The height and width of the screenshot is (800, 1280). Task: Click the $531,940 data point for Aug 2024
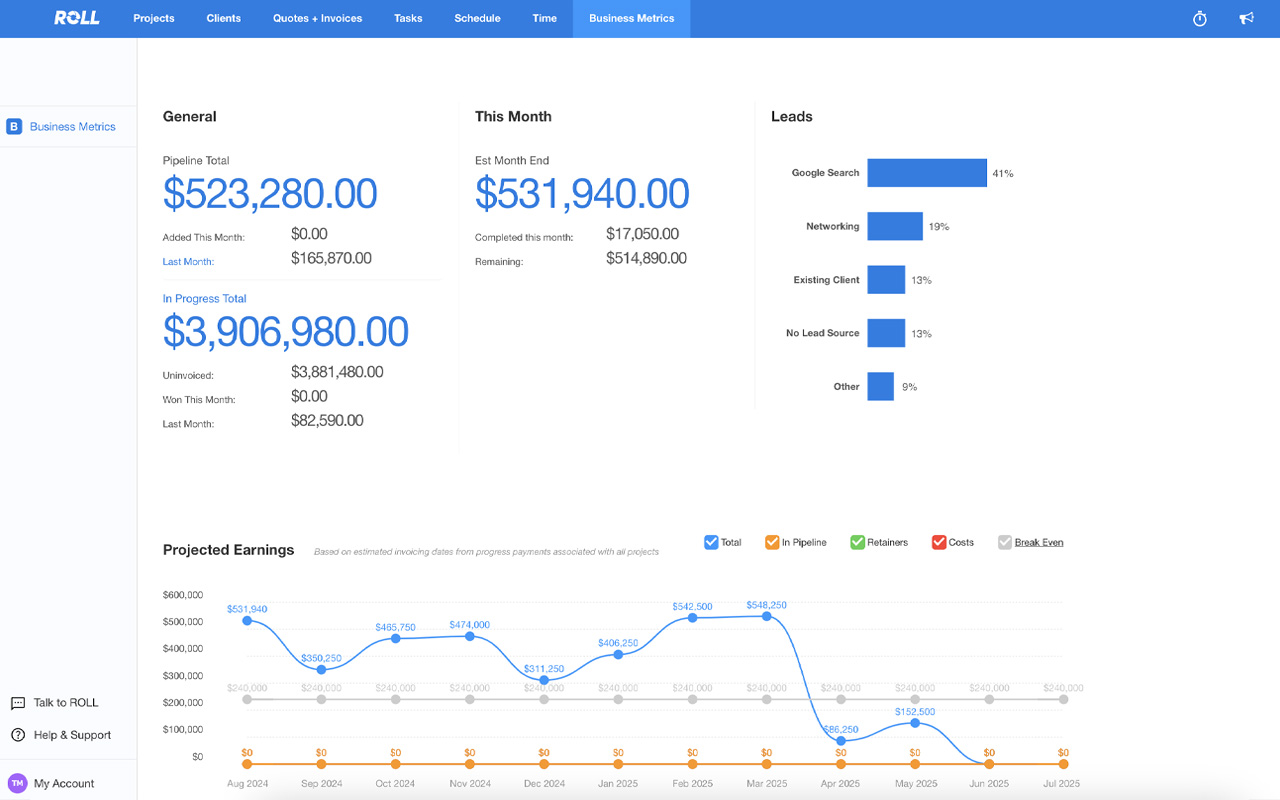pyautogui.click(x=247, y=621)
